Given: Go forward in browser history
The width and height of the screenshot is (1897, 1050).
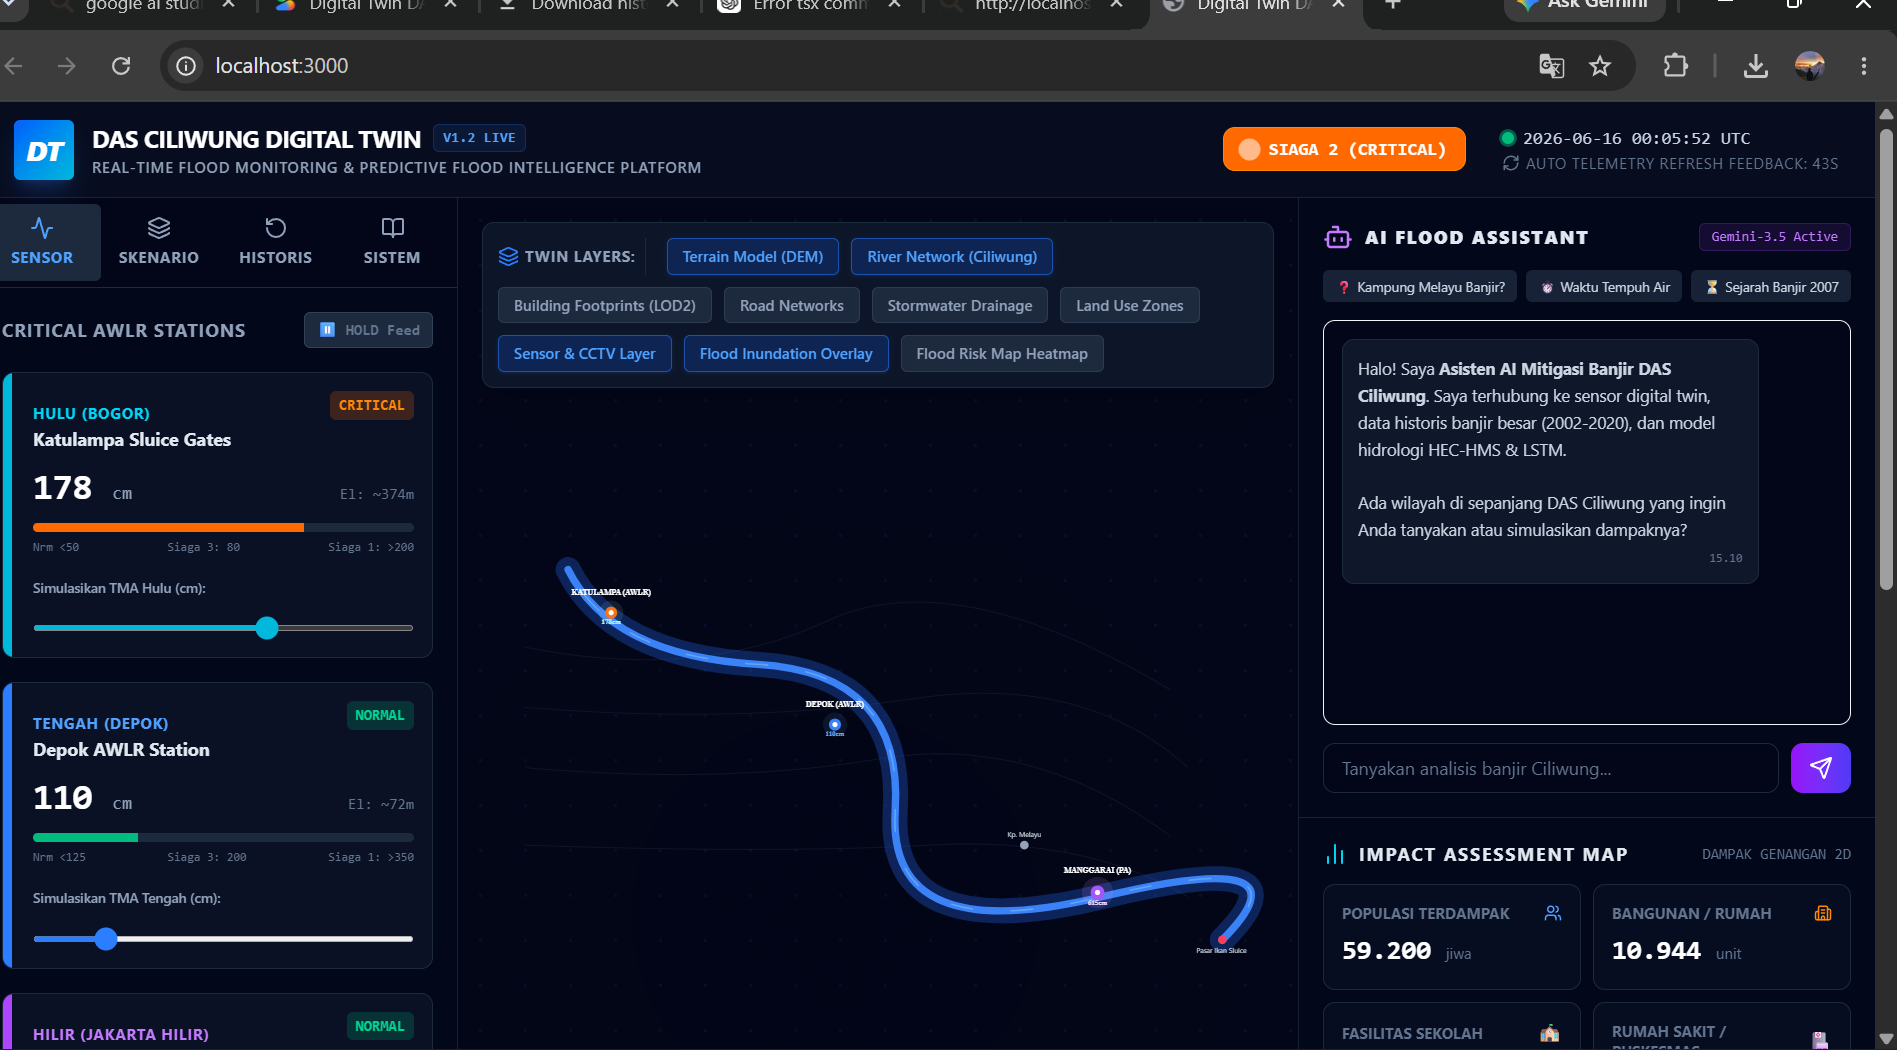Looking at the screenshot, I should (67, 66).
